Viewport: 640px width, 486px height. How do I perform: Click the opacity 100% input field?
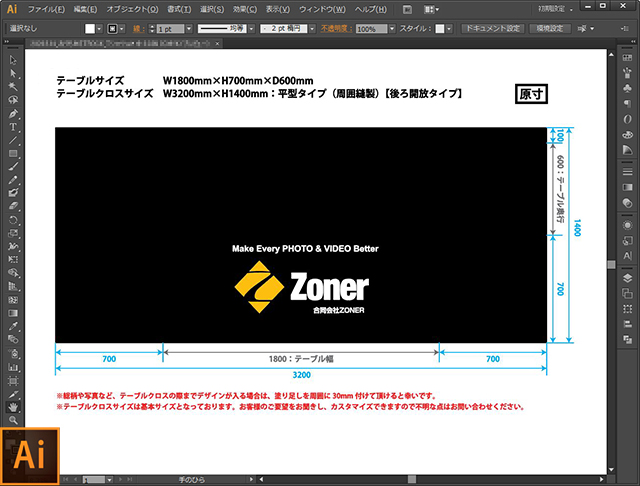tap(371, 29)
